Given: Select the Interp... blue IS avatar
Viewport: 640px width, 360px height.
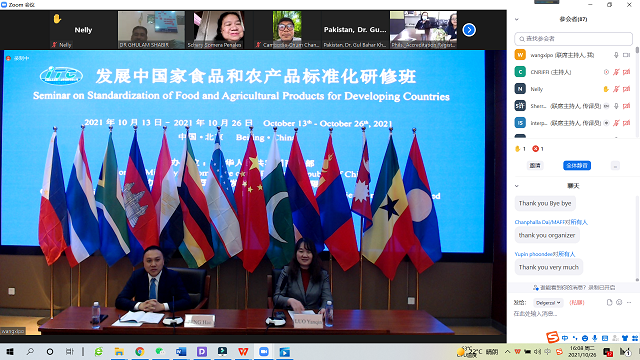Looking at the screenshot, I should click(x=520, y=123).
